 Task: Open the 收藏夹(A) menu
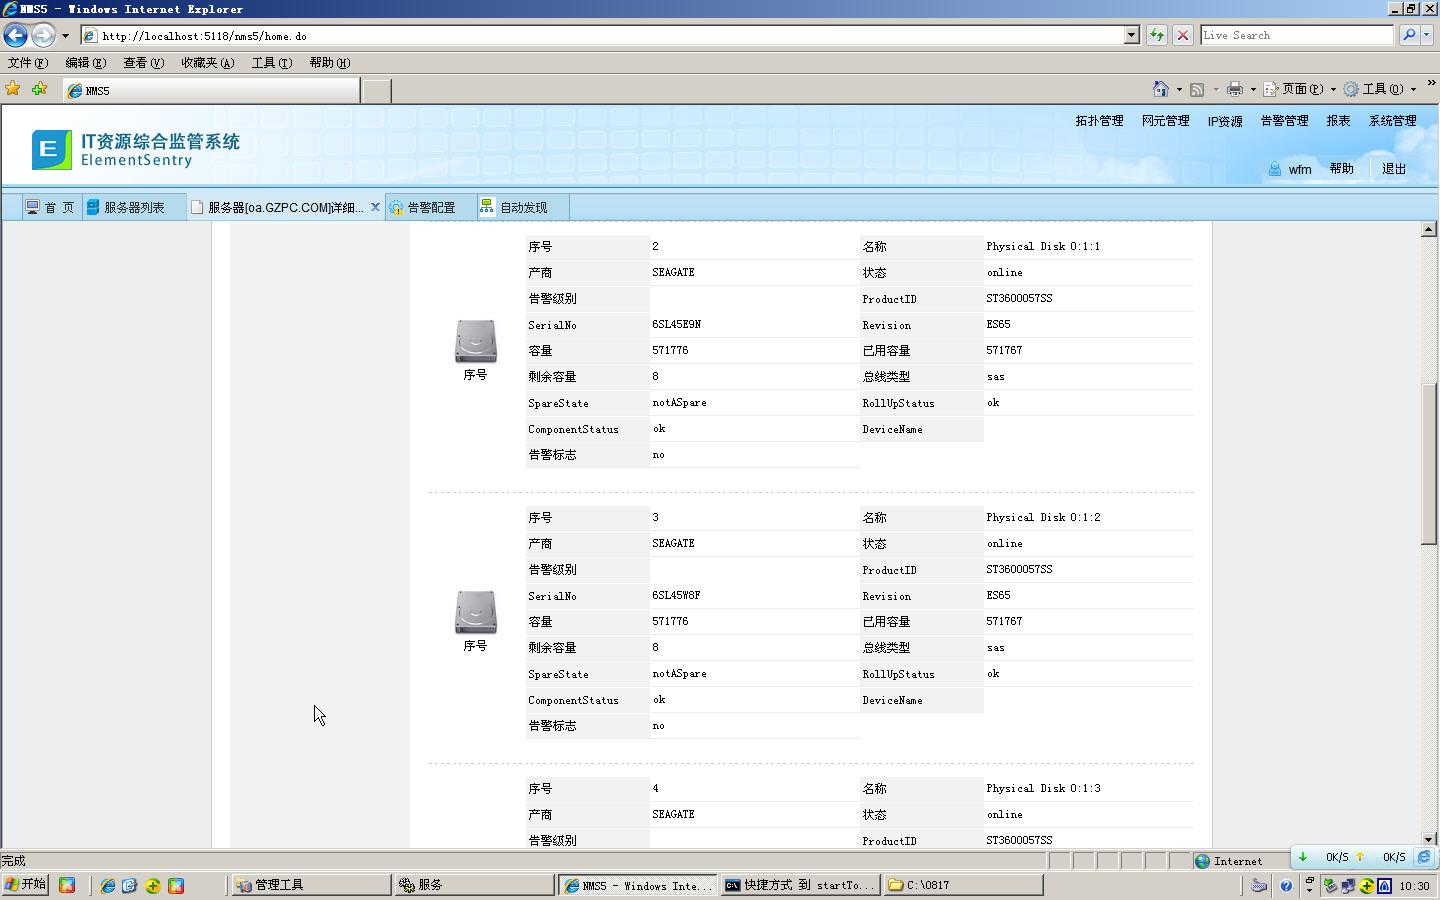208,62
